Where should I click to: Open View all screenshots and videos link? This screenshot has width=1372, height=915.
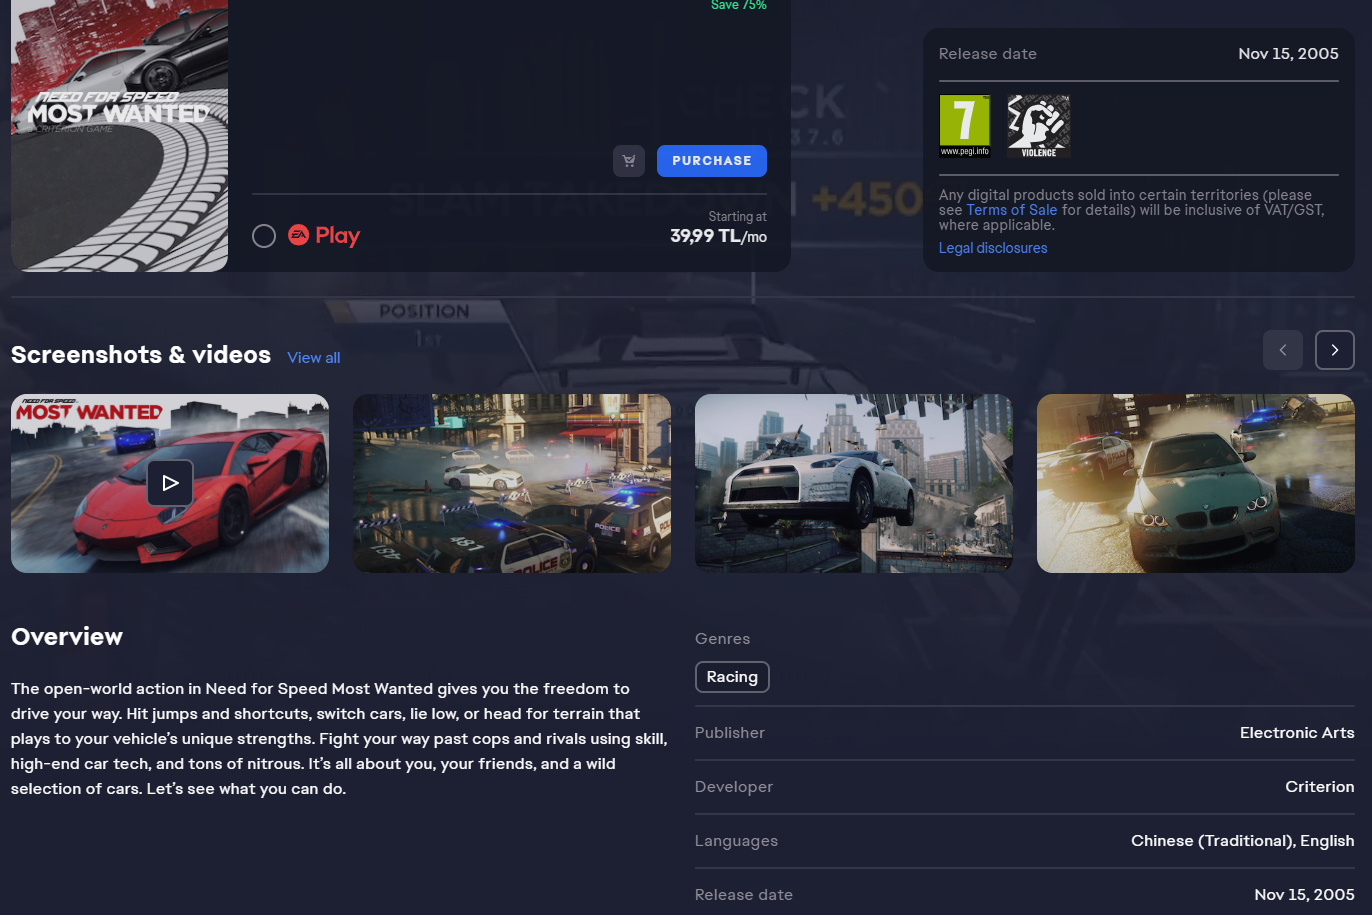pyautogui.click(x=314, y=358)
